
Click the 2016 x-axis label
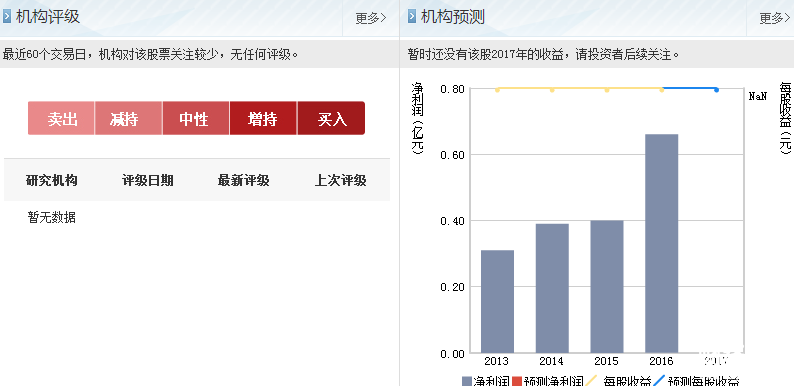[661, 361]
